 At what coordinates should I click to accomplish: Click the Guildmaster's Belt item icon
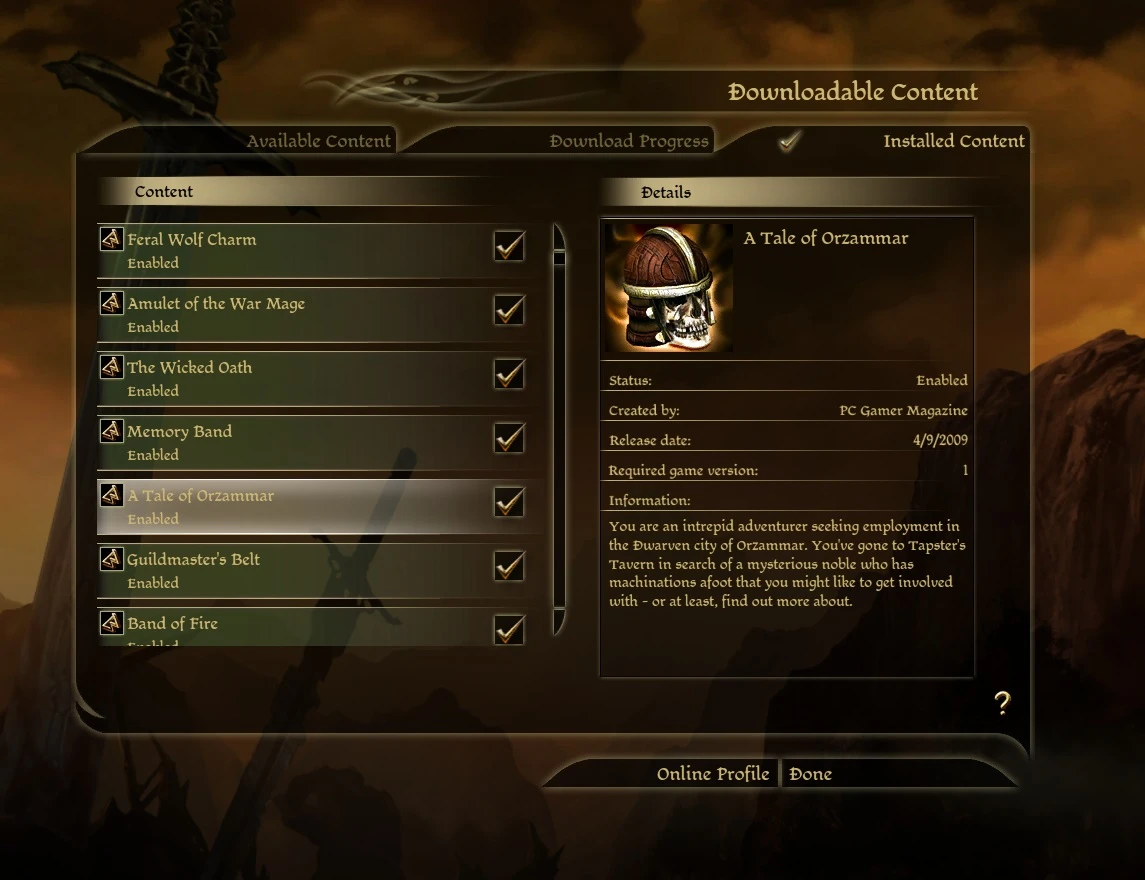coord(111,559)
